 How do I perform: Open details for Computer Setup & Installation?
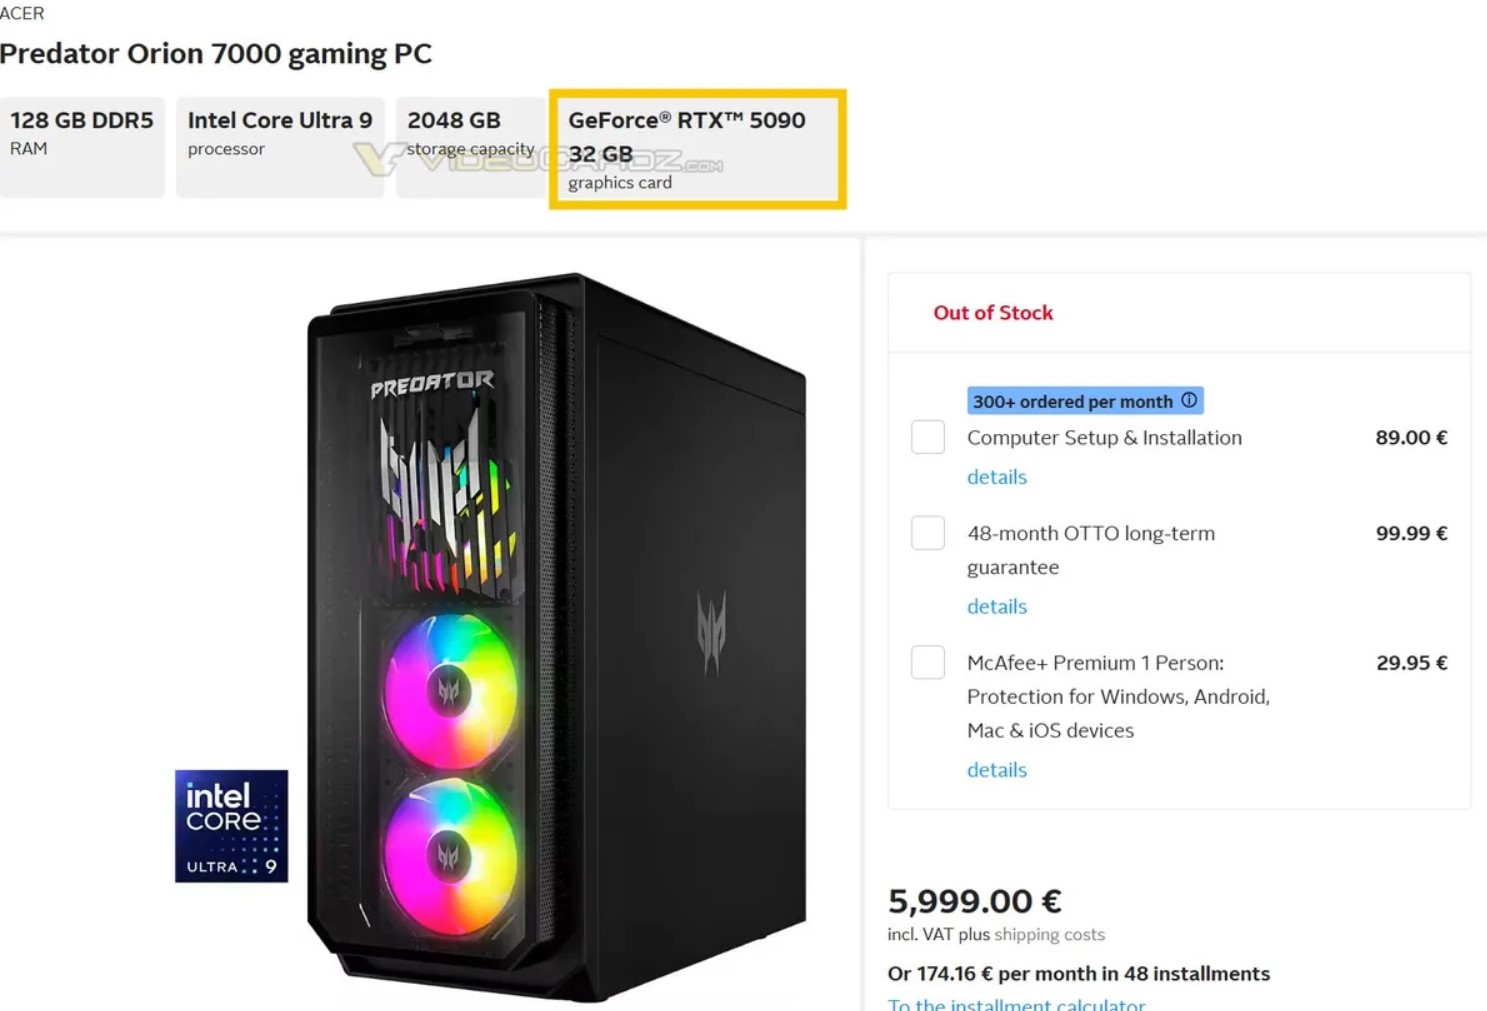tap(997, 477)
